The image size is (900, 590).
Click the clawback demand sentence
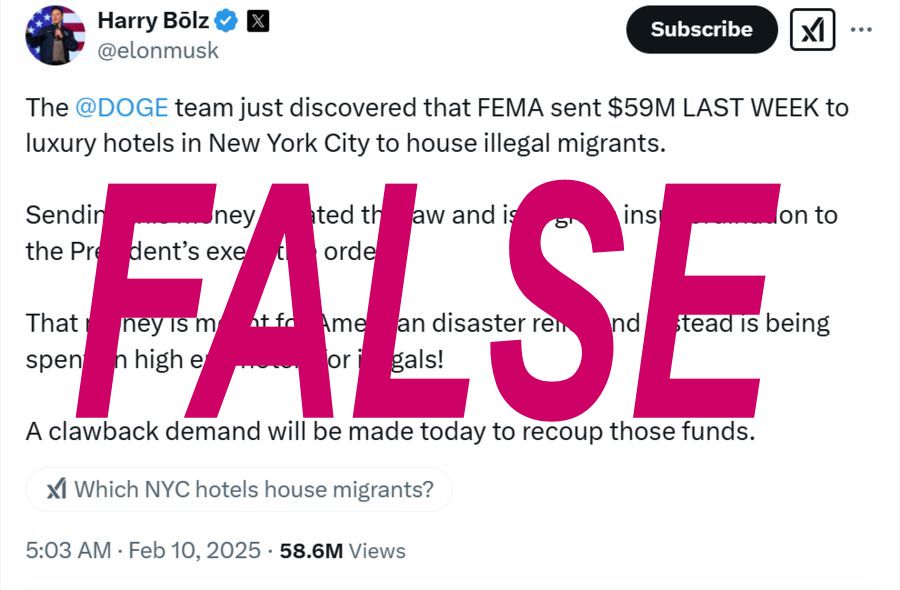[x=389, y=432]
